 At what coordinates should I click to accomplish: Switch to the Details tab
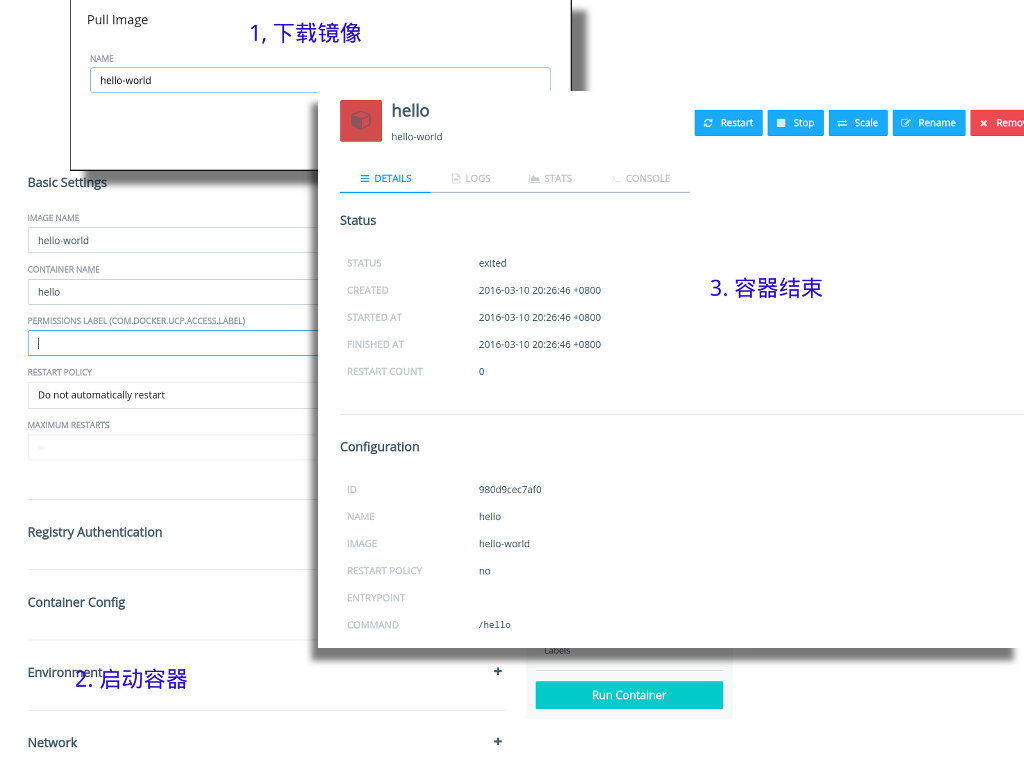coord(385,178)
